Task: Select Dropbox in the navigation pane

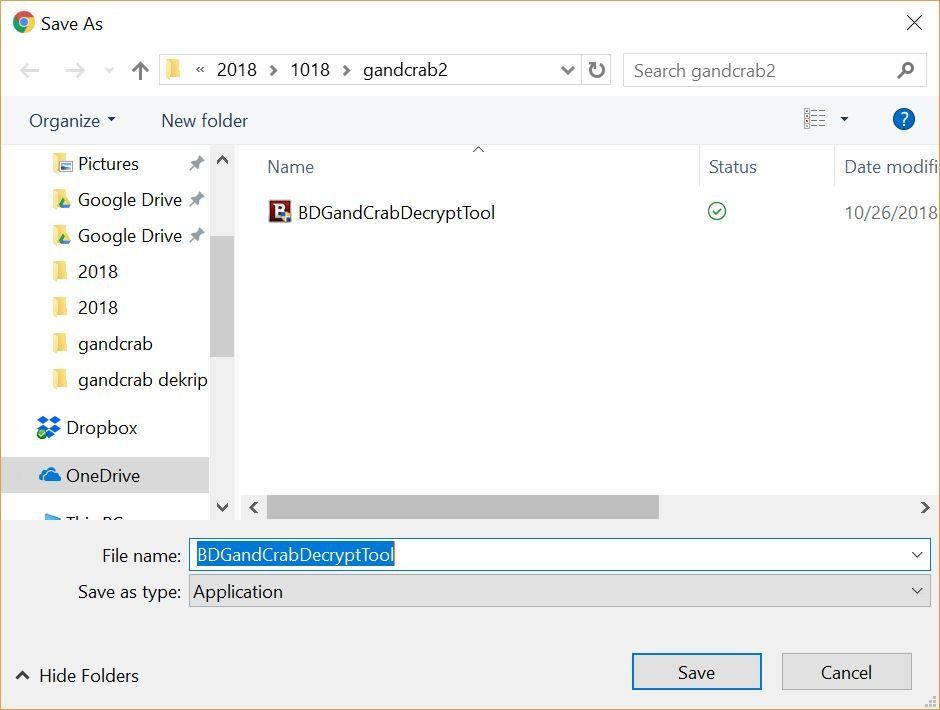Action: [101, 428]
